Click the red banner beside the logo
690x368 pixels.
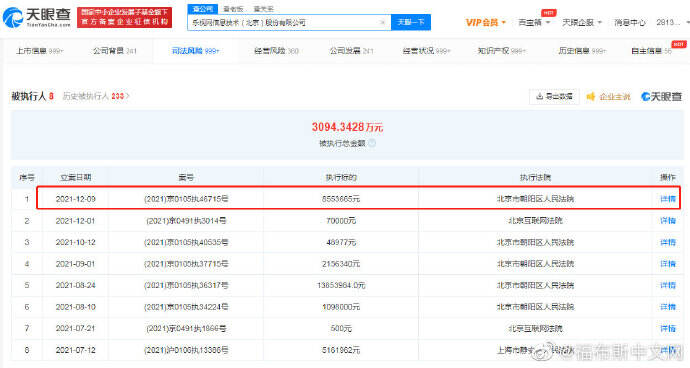[x=125, y=17]
